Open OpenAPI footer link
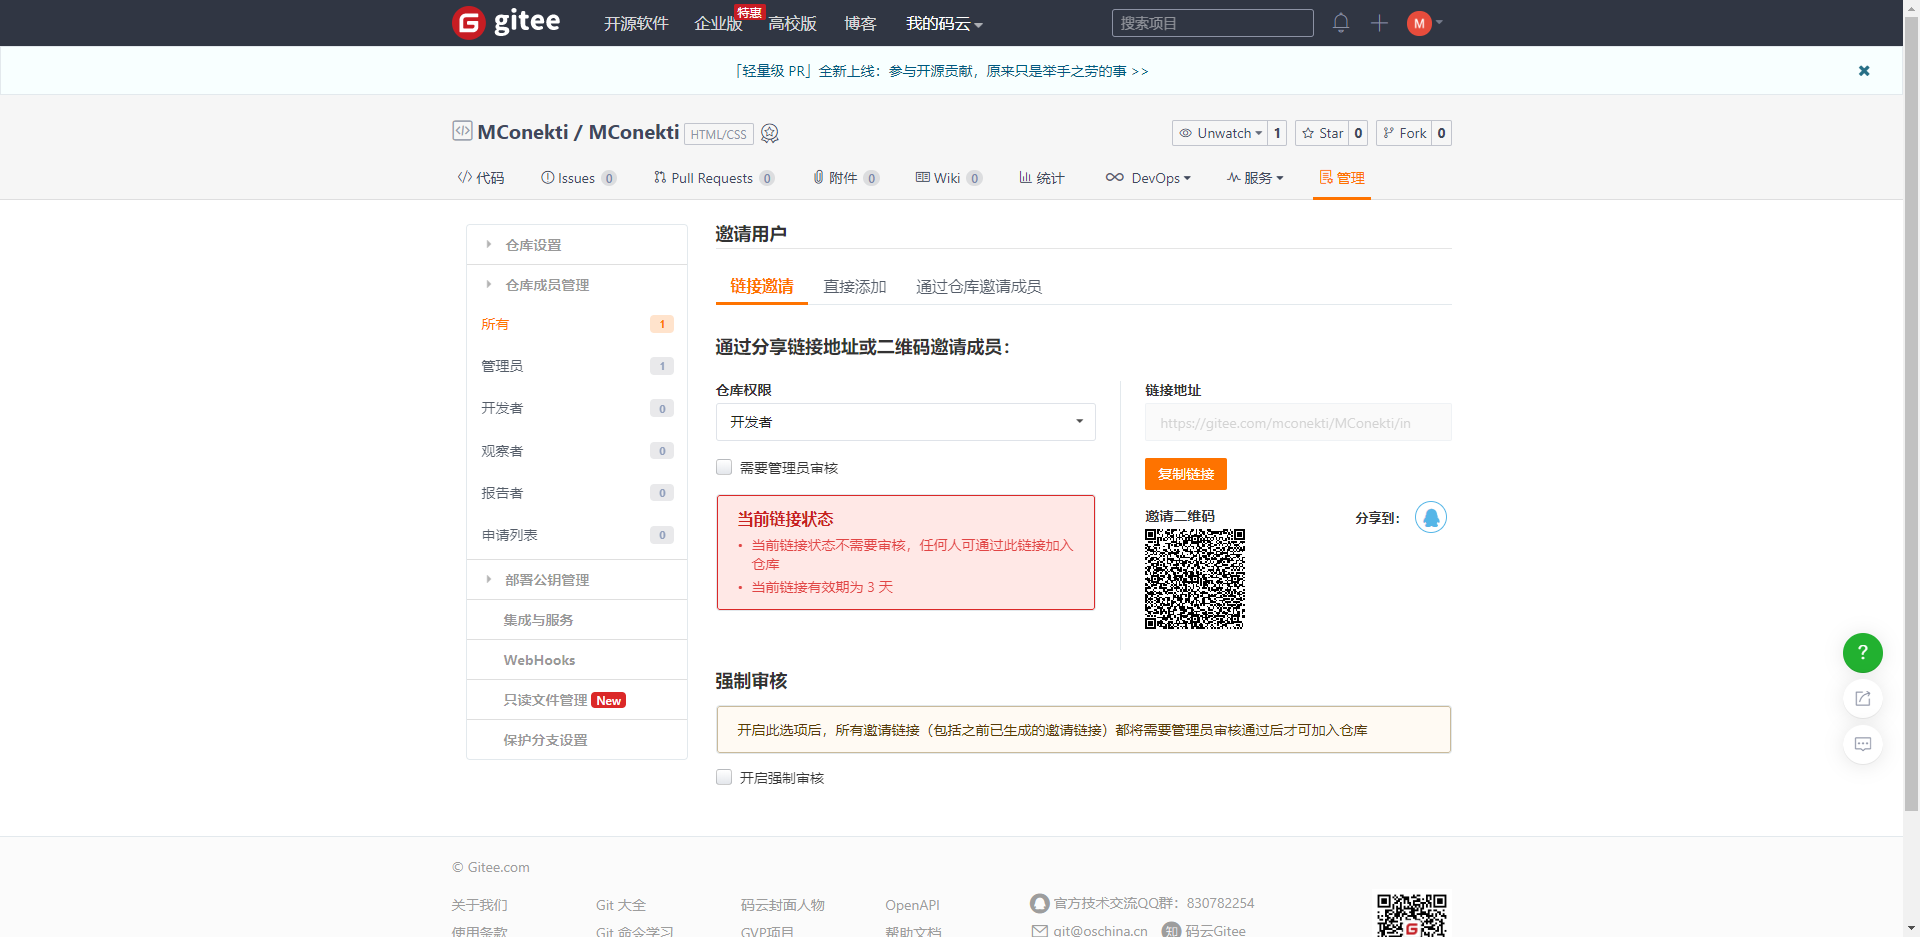1920x937 pixels. click(912, 905)
